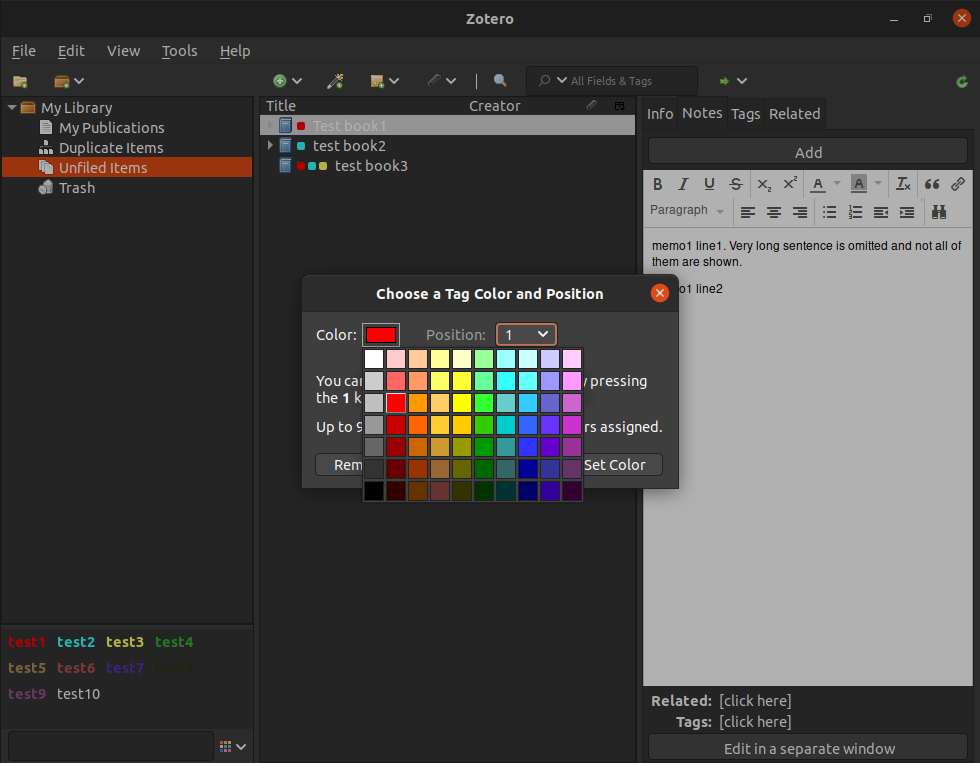
Task: Center align the note text
Action: click(x=774, y=212)
